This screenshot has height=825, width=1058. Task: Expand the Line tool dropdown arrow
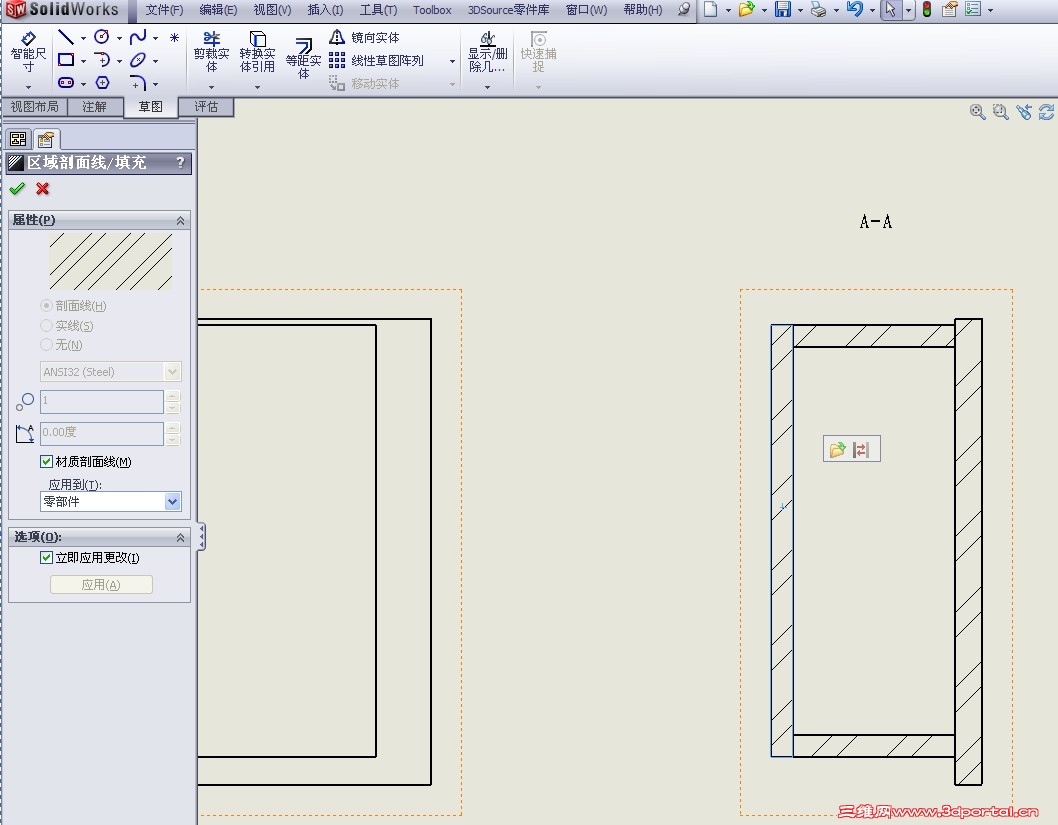click(x=83, y=38)
